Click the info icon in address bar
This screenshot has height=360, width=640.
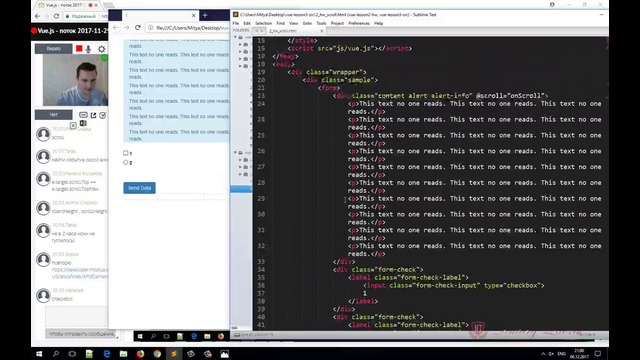coord(150,28)
